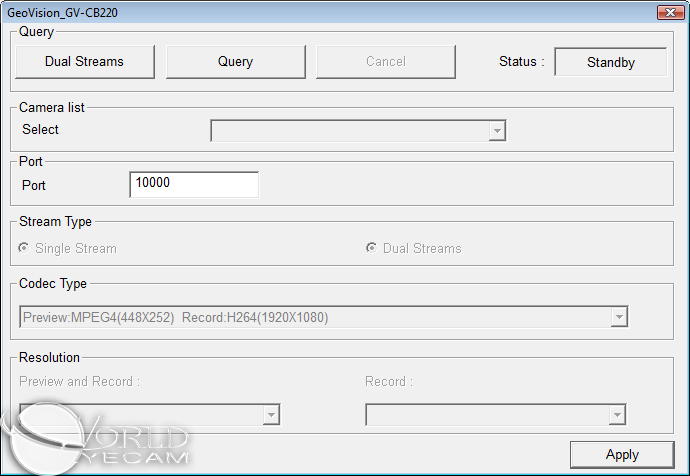Open the Record resolution dropdown
Image resolution: width=690 pixels, height=476 pixels.
coord(495,415)
